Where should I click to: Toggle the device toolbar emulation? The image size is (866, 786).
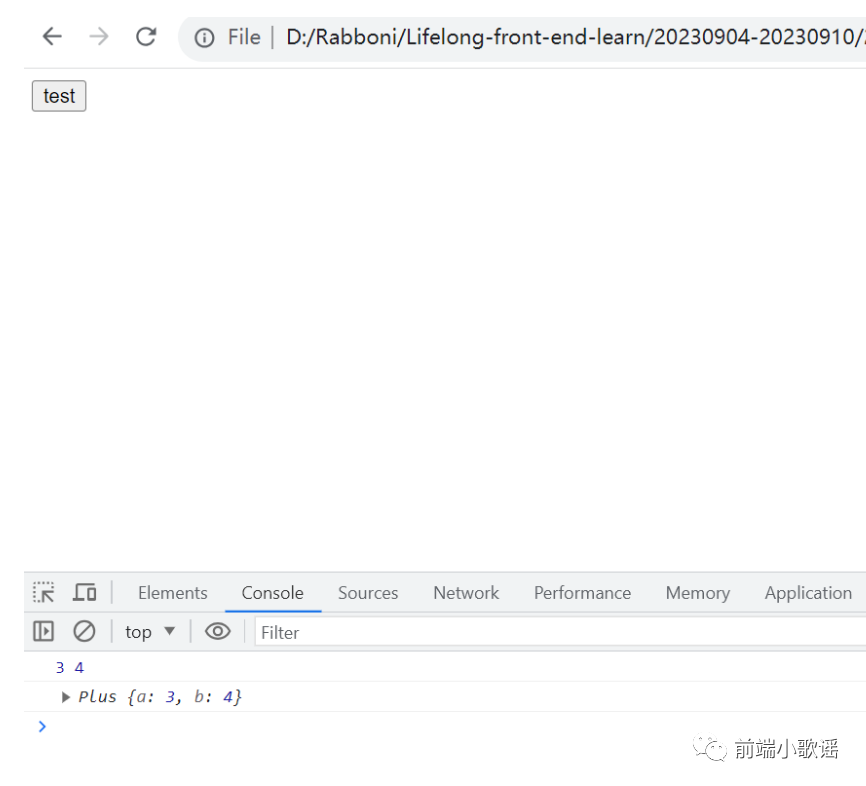(84, 592)
